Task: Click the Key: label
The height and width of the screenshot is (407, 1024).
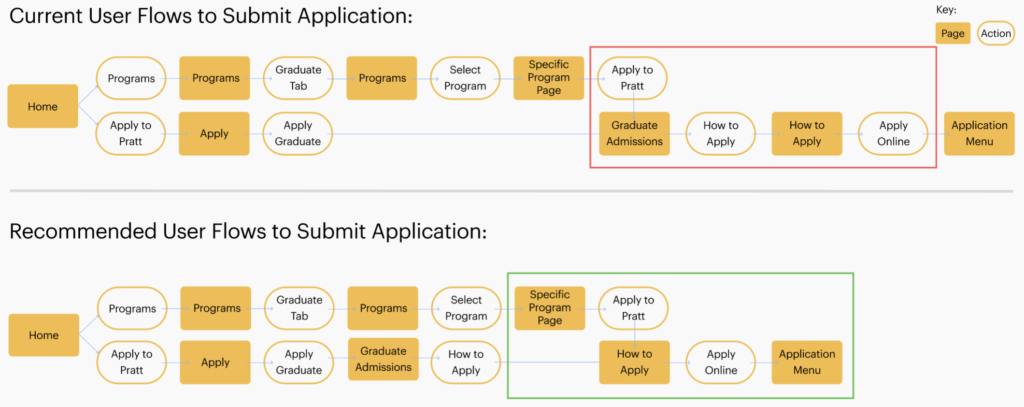Action: tap(946, 9)
